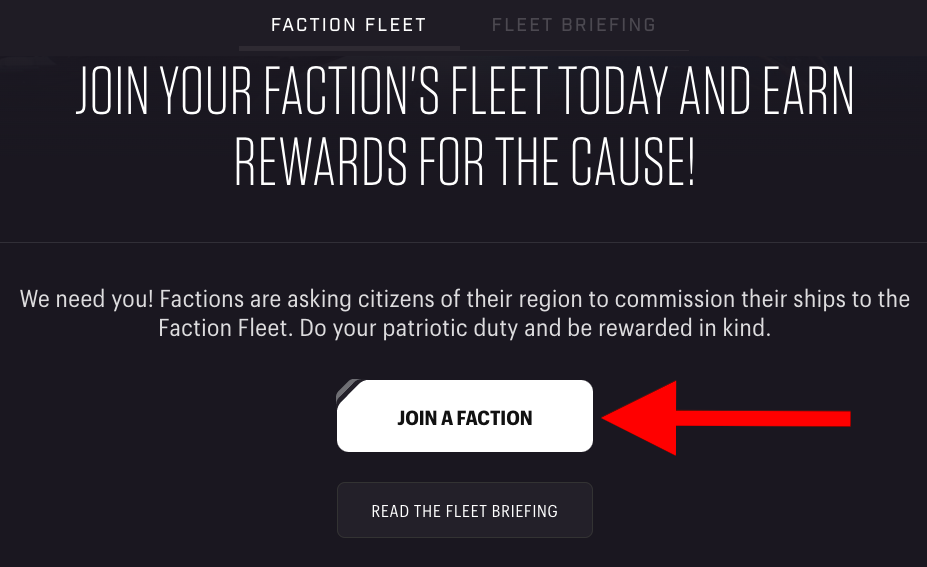This screenshot has width=927, height=567.
Task: Click the word CAUSE! in the headline
Action: [x=633, y=161]
